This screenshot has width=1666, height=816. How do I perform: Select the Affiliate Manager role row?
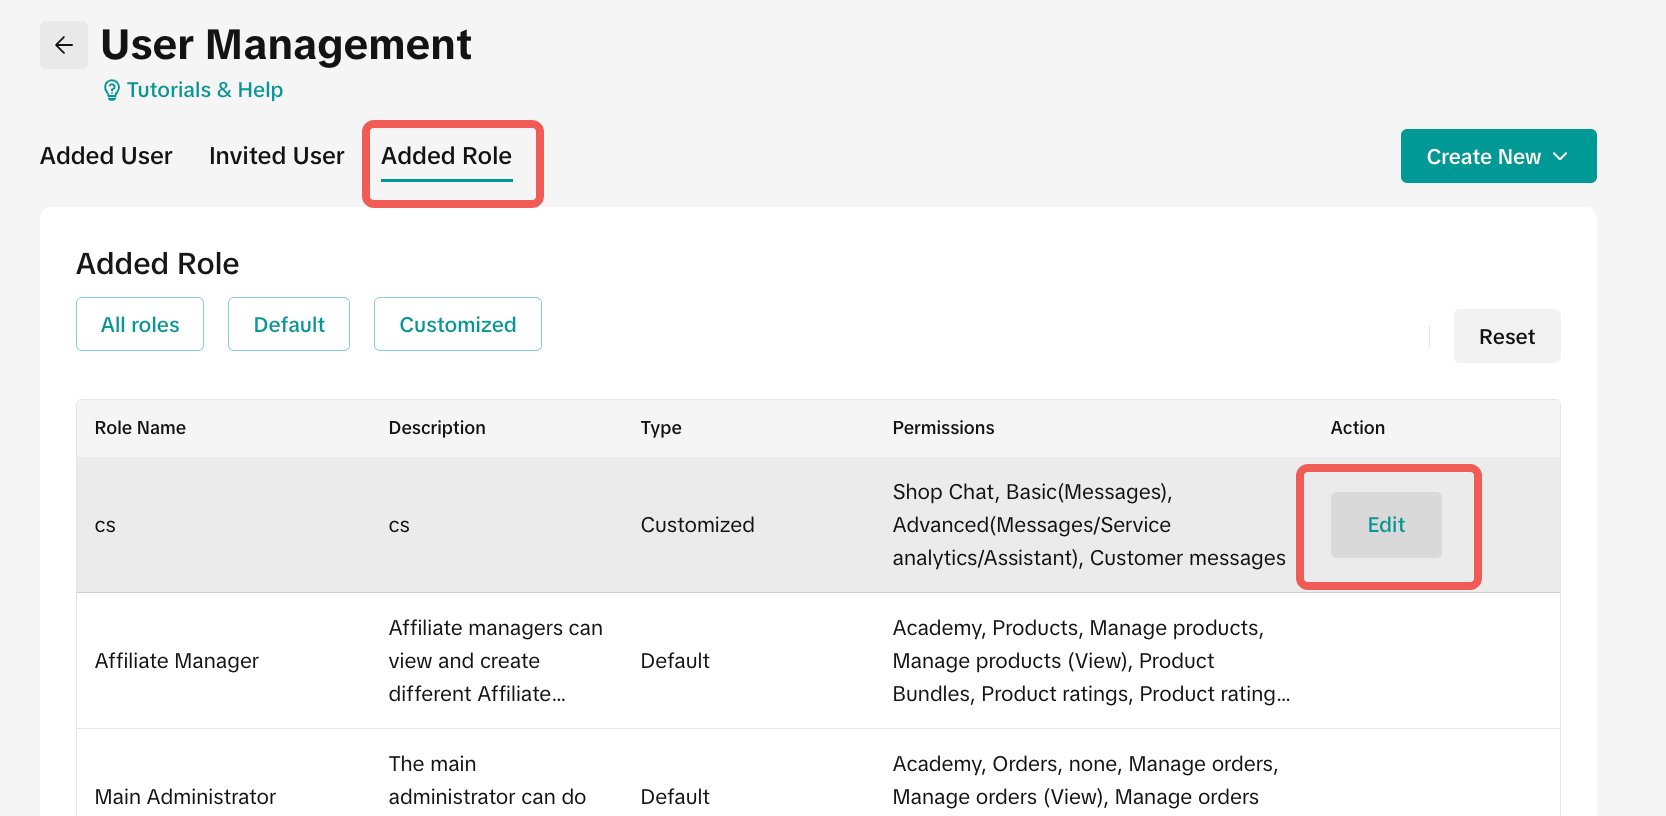pos(177,661)
